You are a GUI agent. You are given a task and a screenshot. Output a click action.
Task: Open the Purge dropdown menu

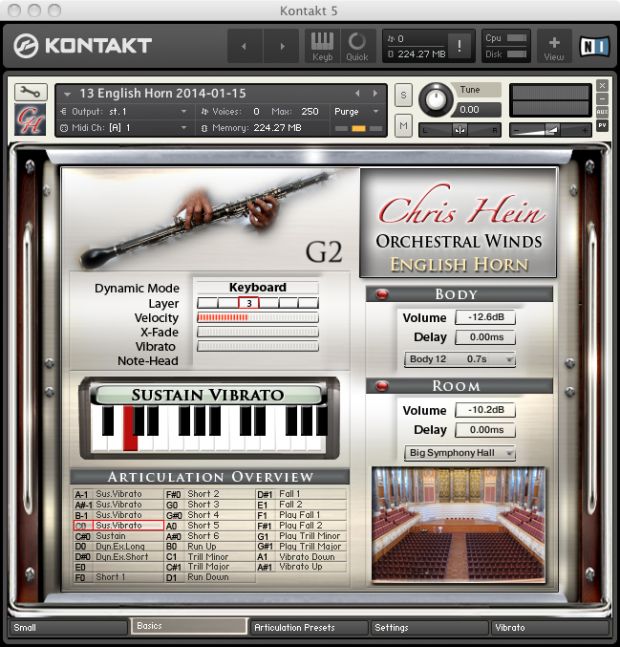pyautogui.click(x=356, y=112)
